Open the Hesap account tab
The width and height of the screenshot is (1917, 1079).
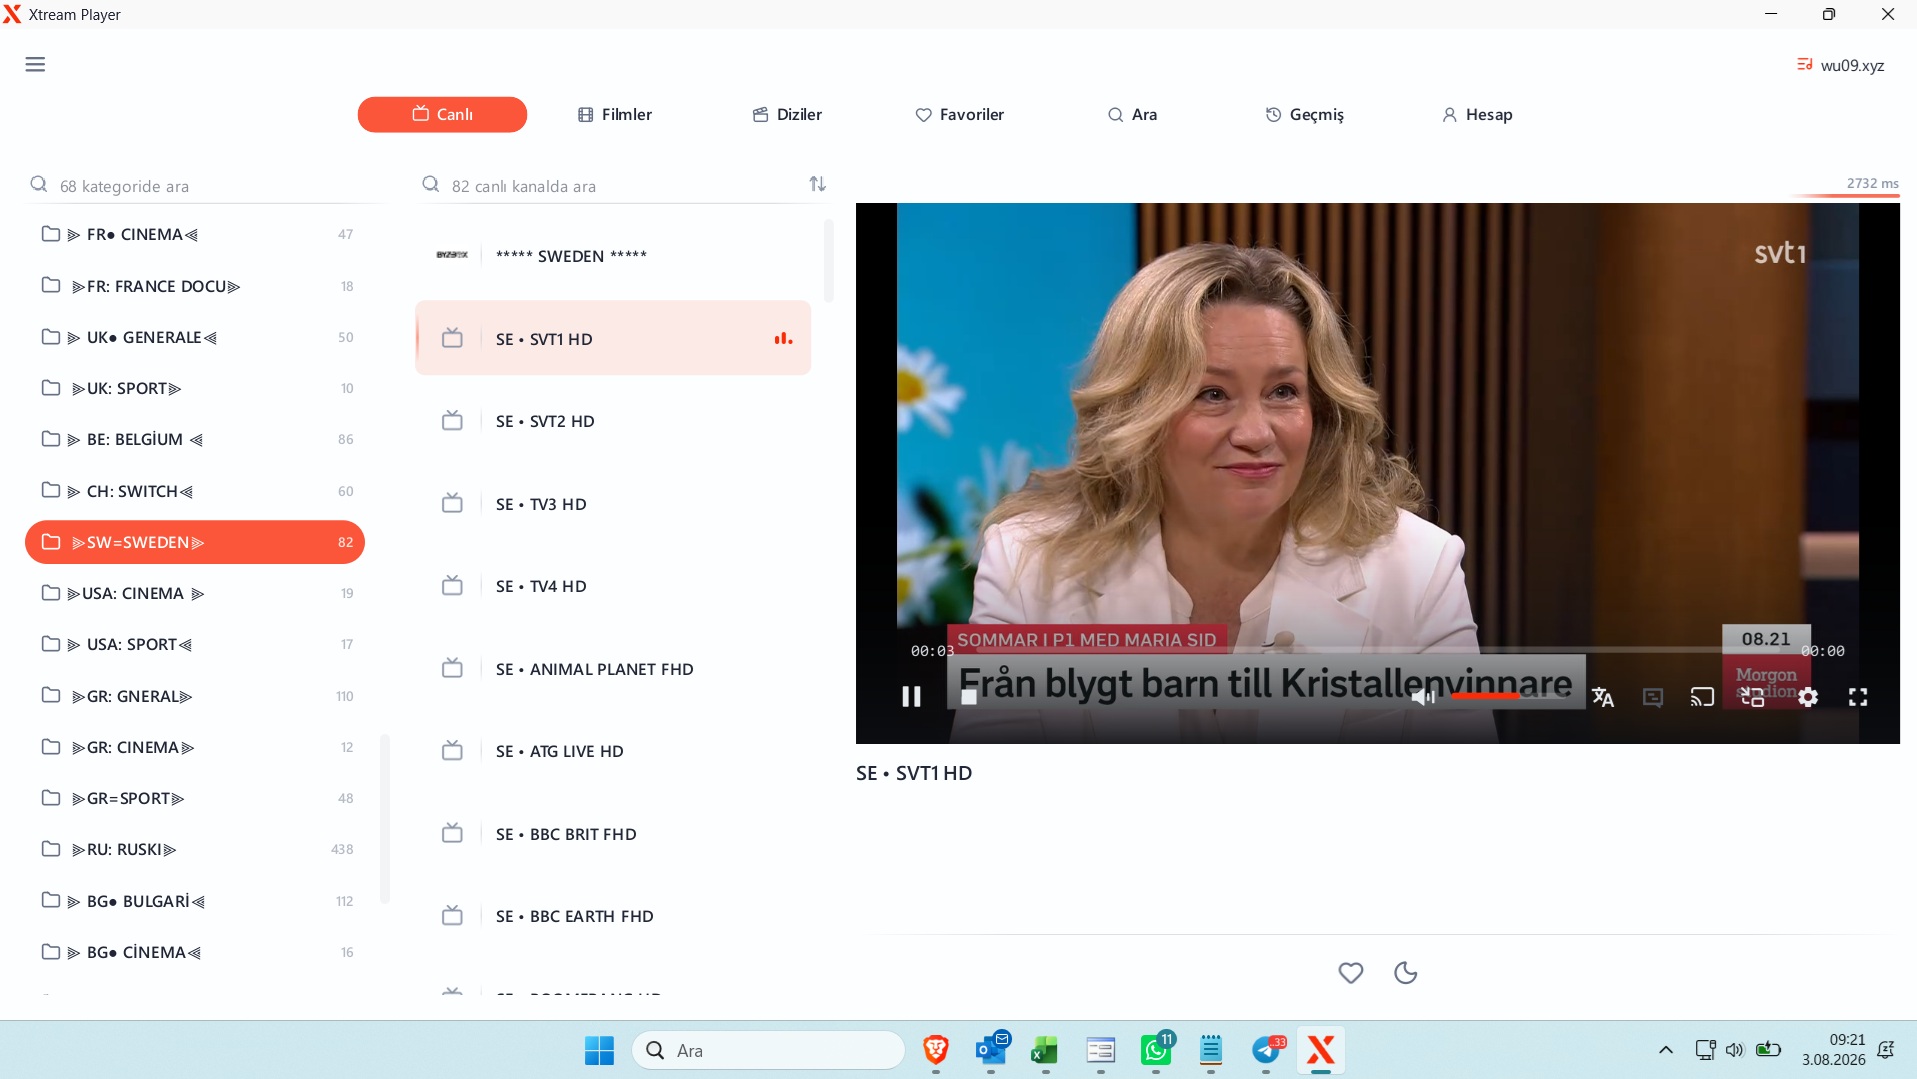pyautogui.click(x=1477, y=114)
